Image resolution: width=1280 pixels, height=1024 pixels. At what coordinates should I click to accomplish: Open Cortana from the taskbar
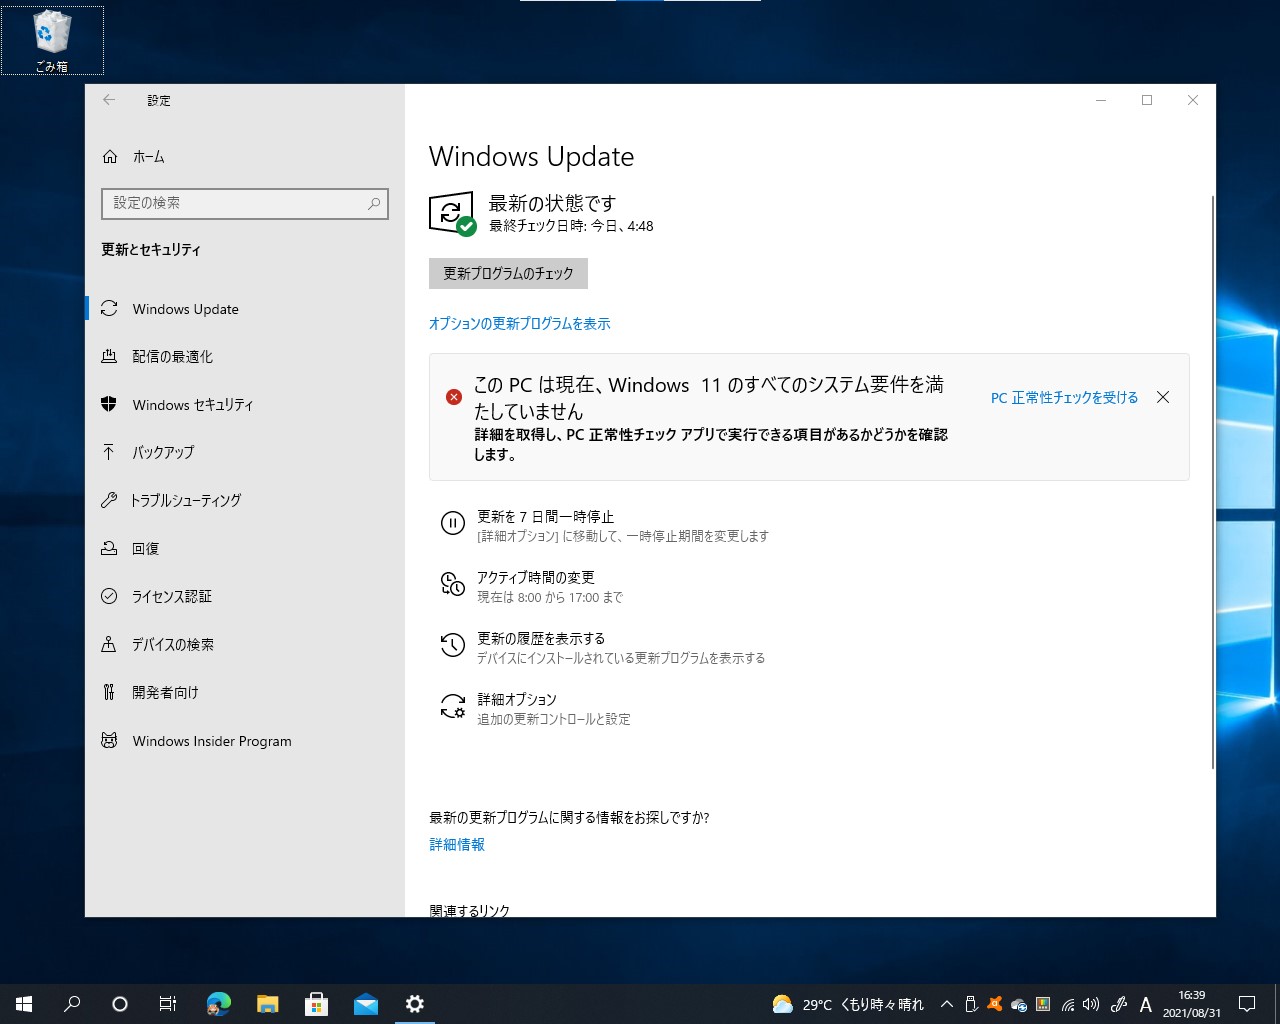click(120, 1004)
